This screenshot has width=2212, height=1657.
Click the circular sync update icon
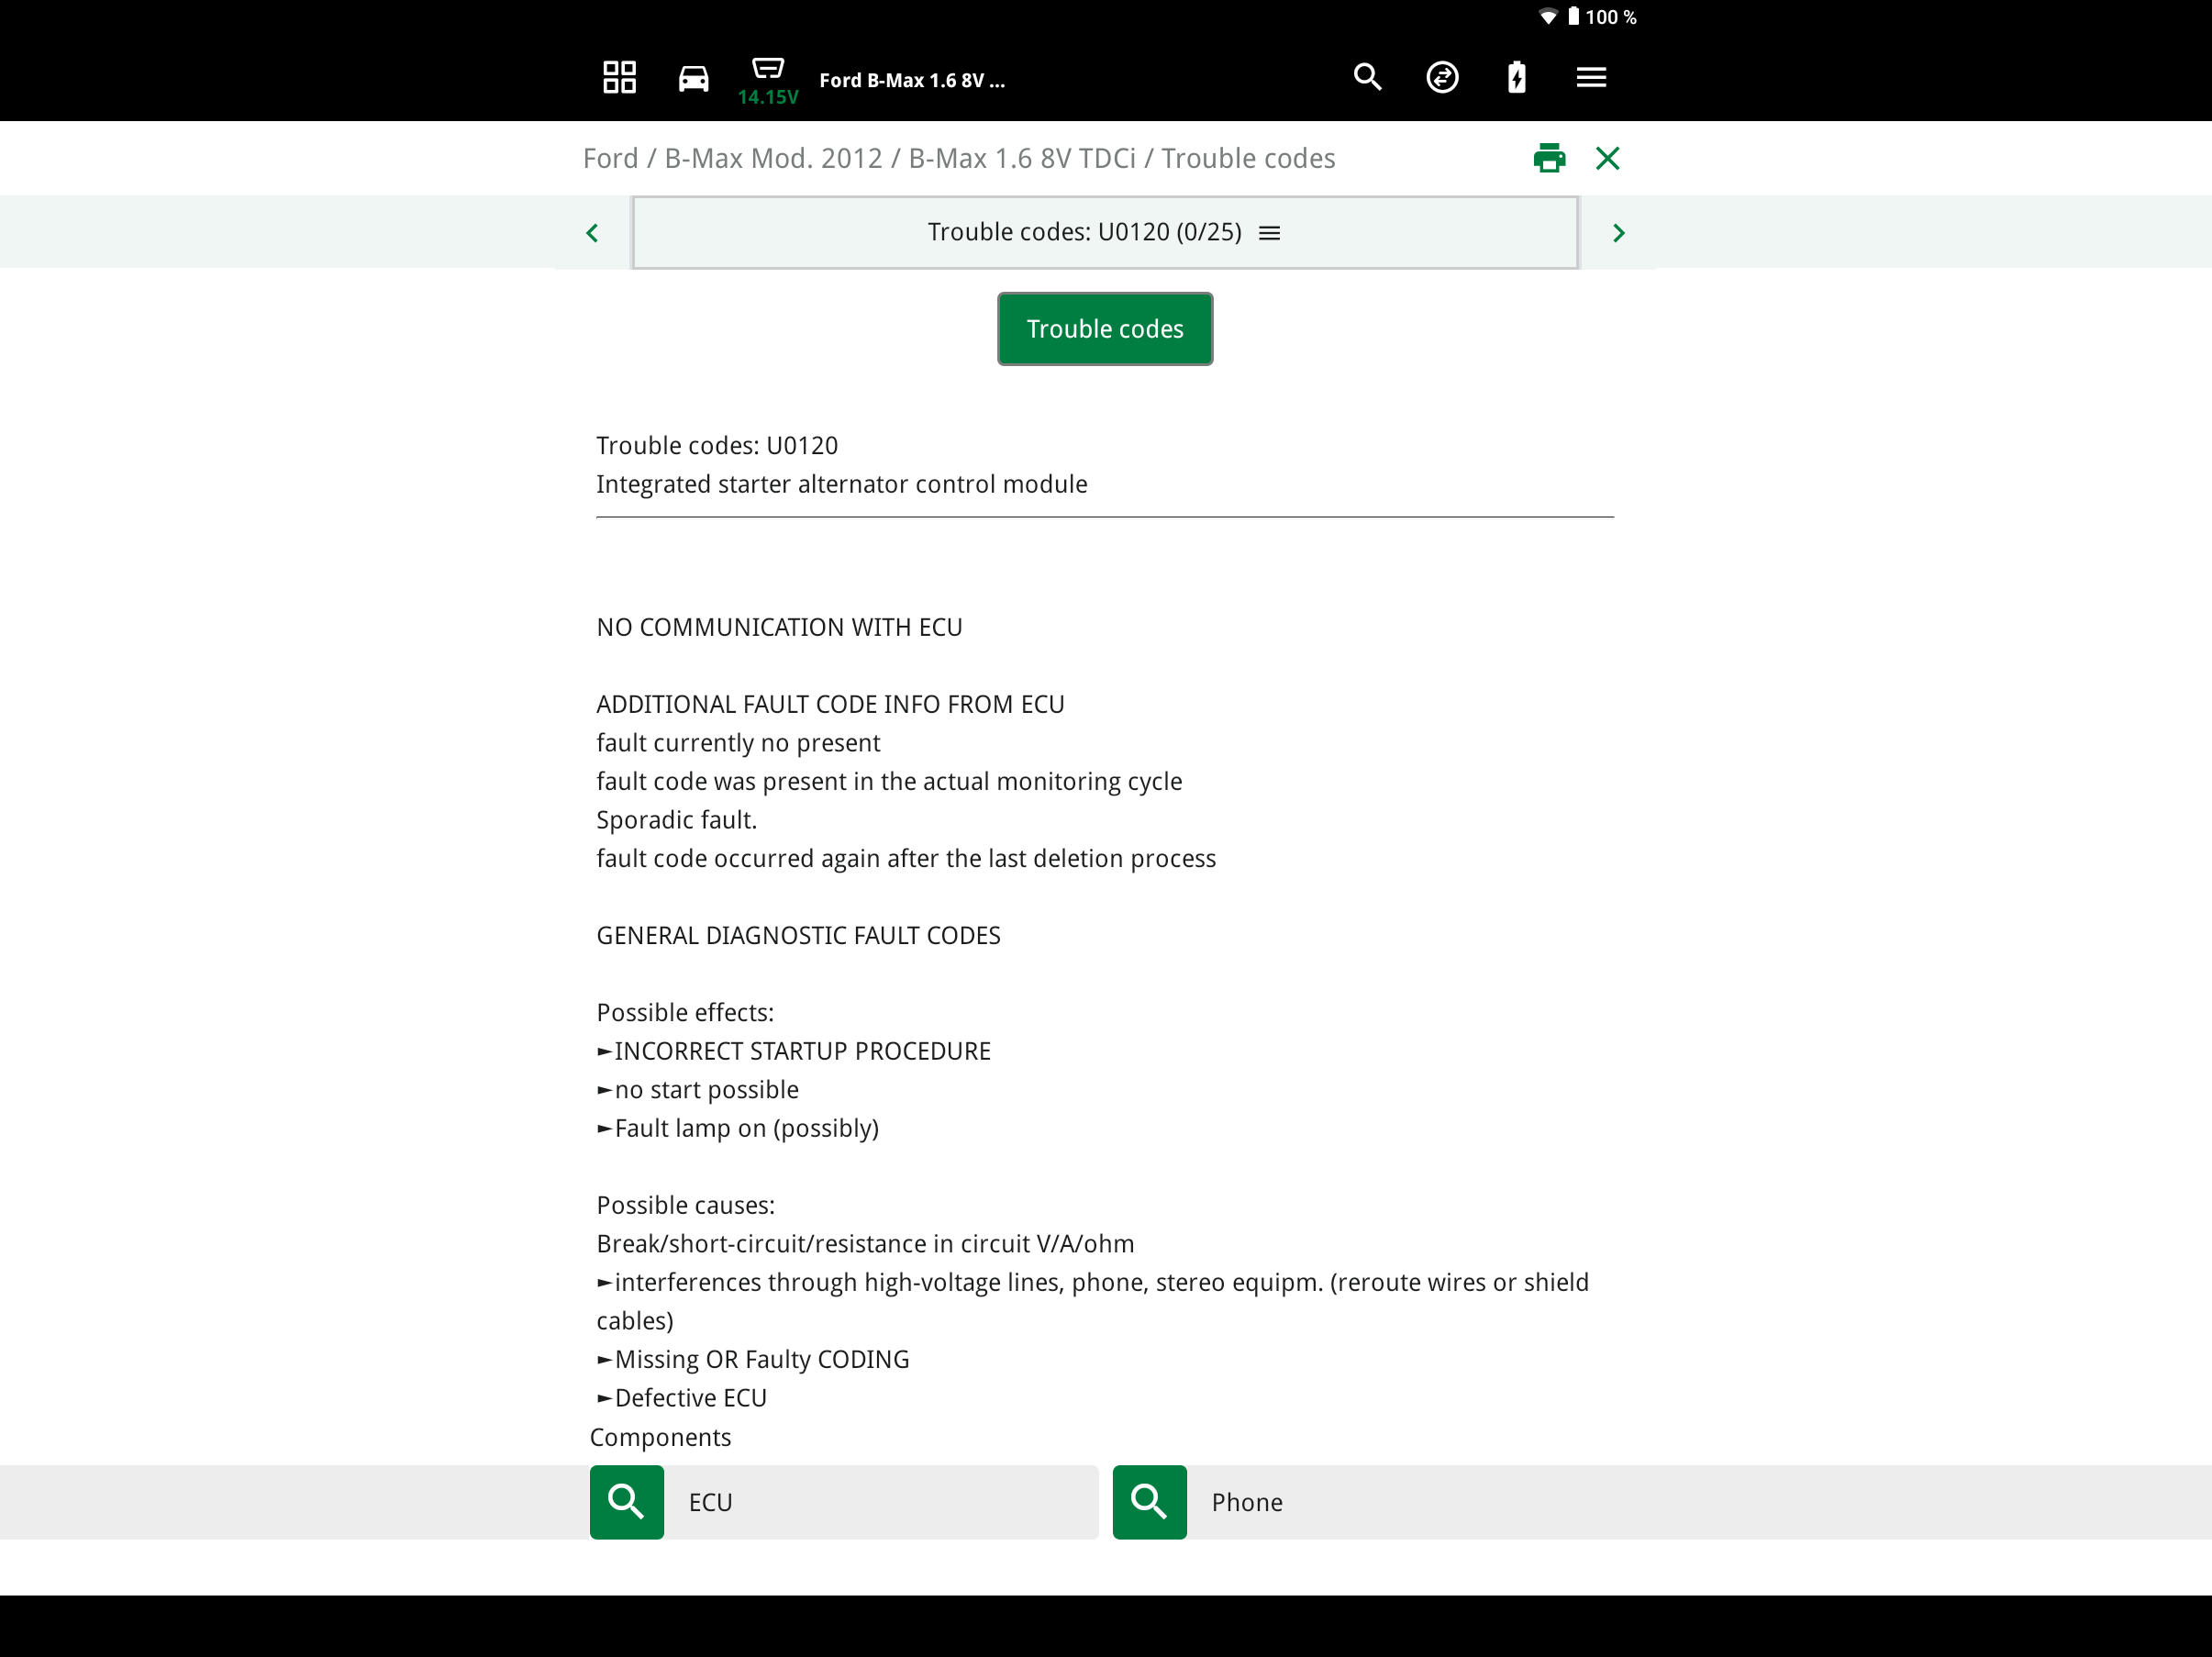coord(1442,77)
